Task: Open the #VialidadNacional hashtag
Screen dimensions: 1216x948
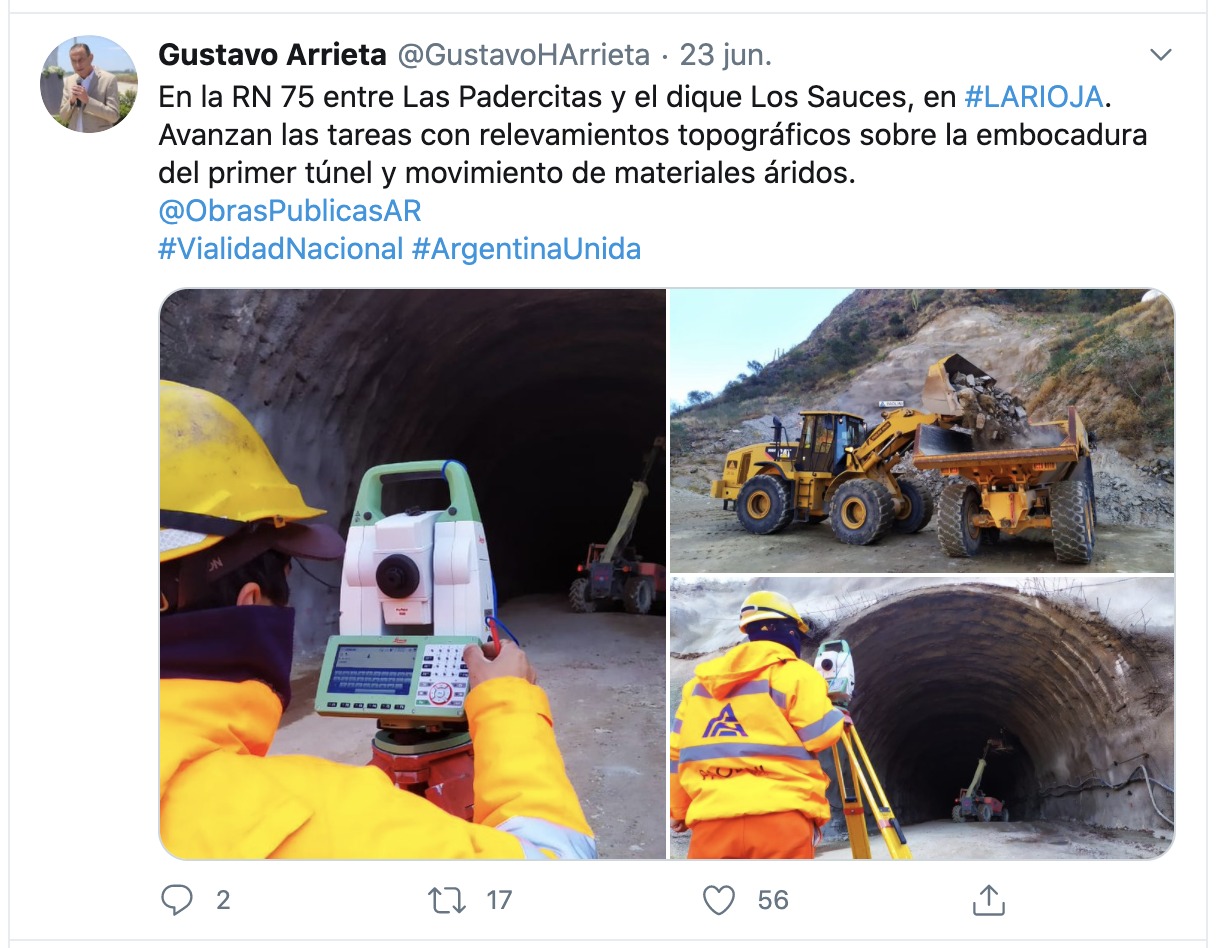Action: tap(281, 249)
